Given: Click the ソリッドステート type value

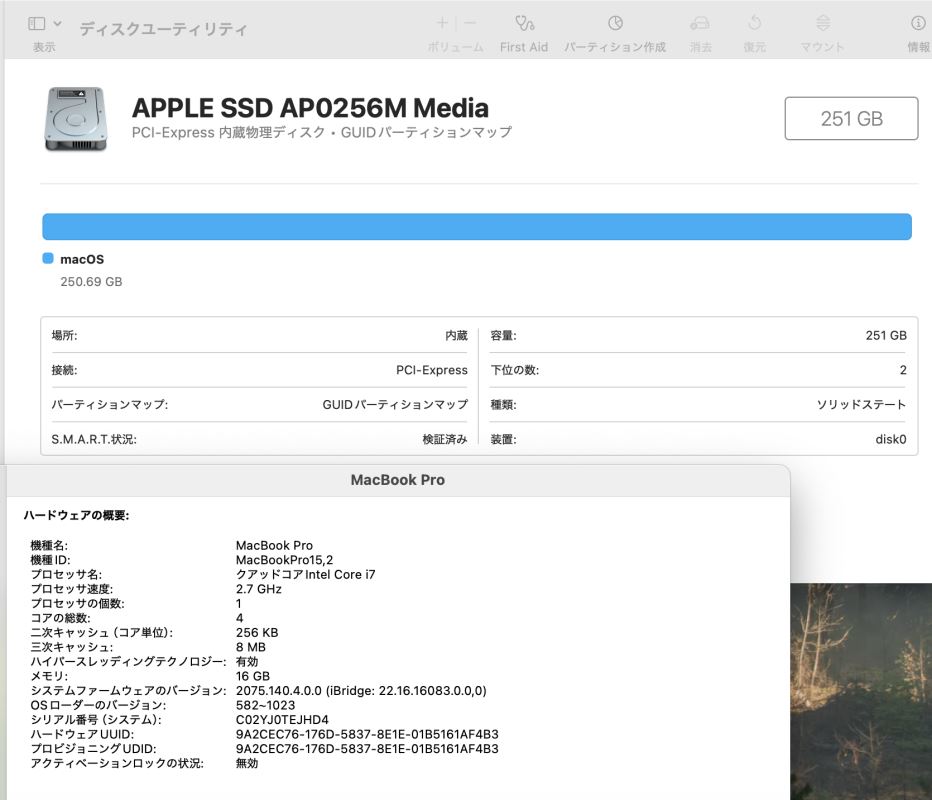Looking at the screenshot, I should point(861,405).
